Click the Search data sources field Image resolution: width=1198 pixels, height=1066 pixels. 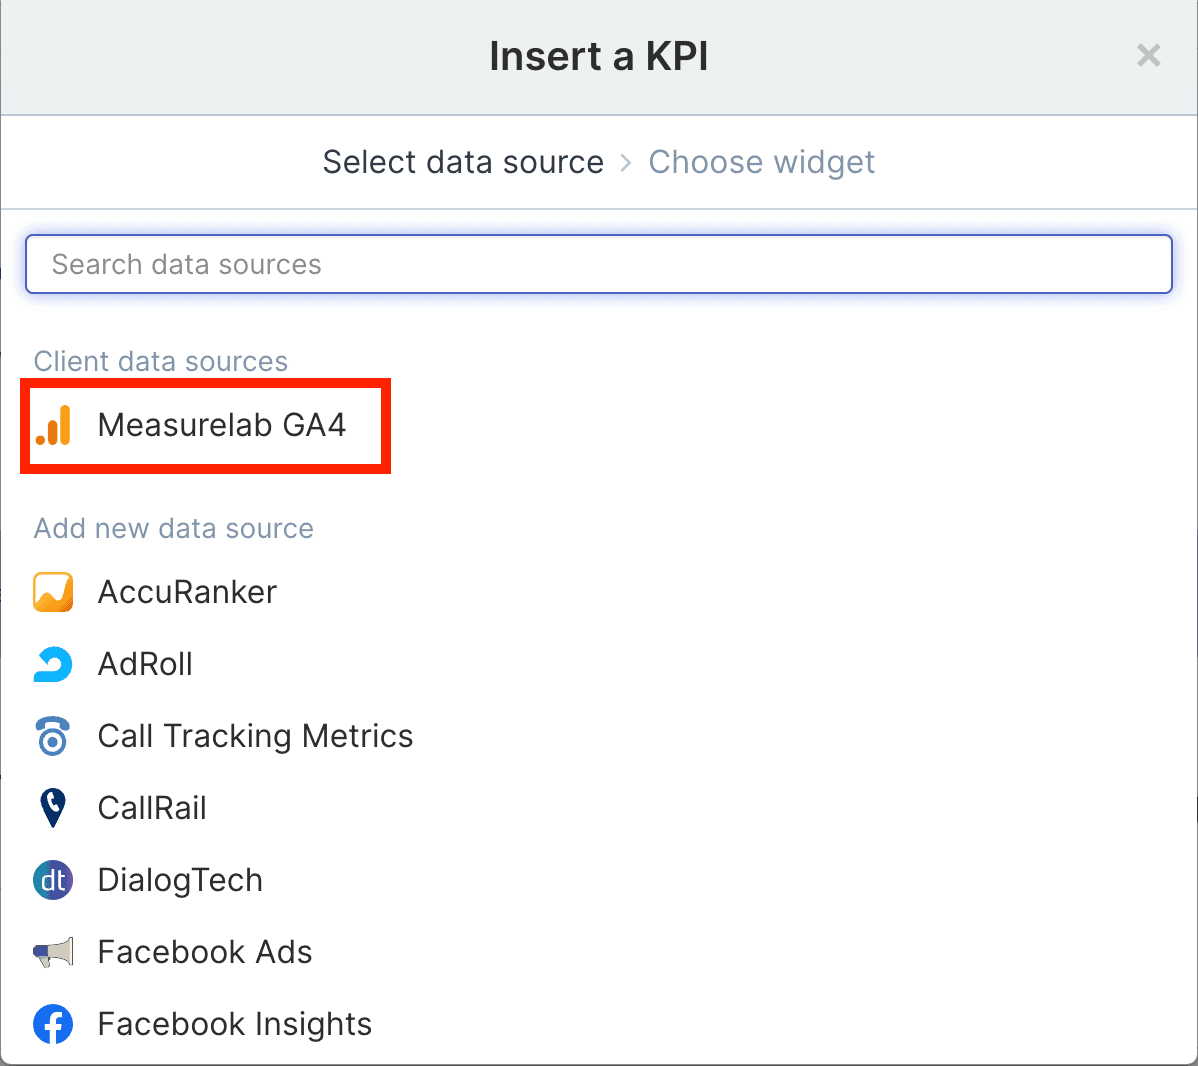click(598, 264)
